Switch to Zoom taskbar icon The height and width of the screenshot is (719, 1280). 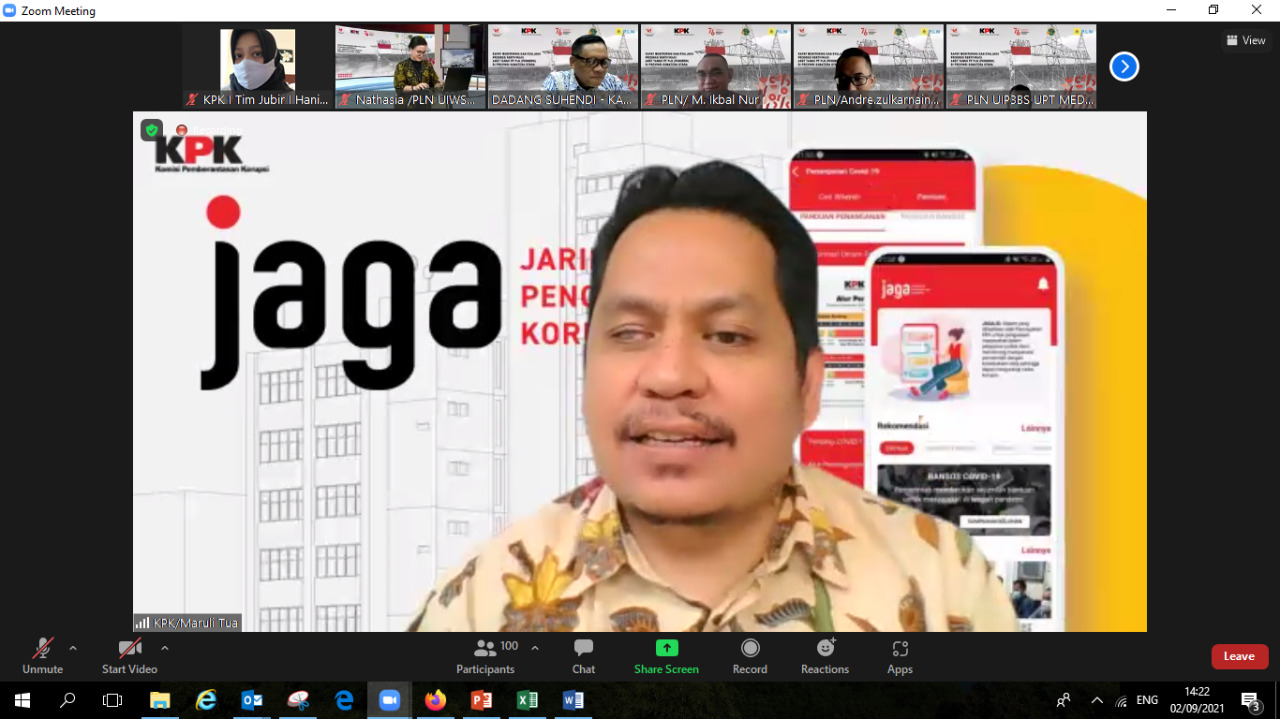click(389, 700)
